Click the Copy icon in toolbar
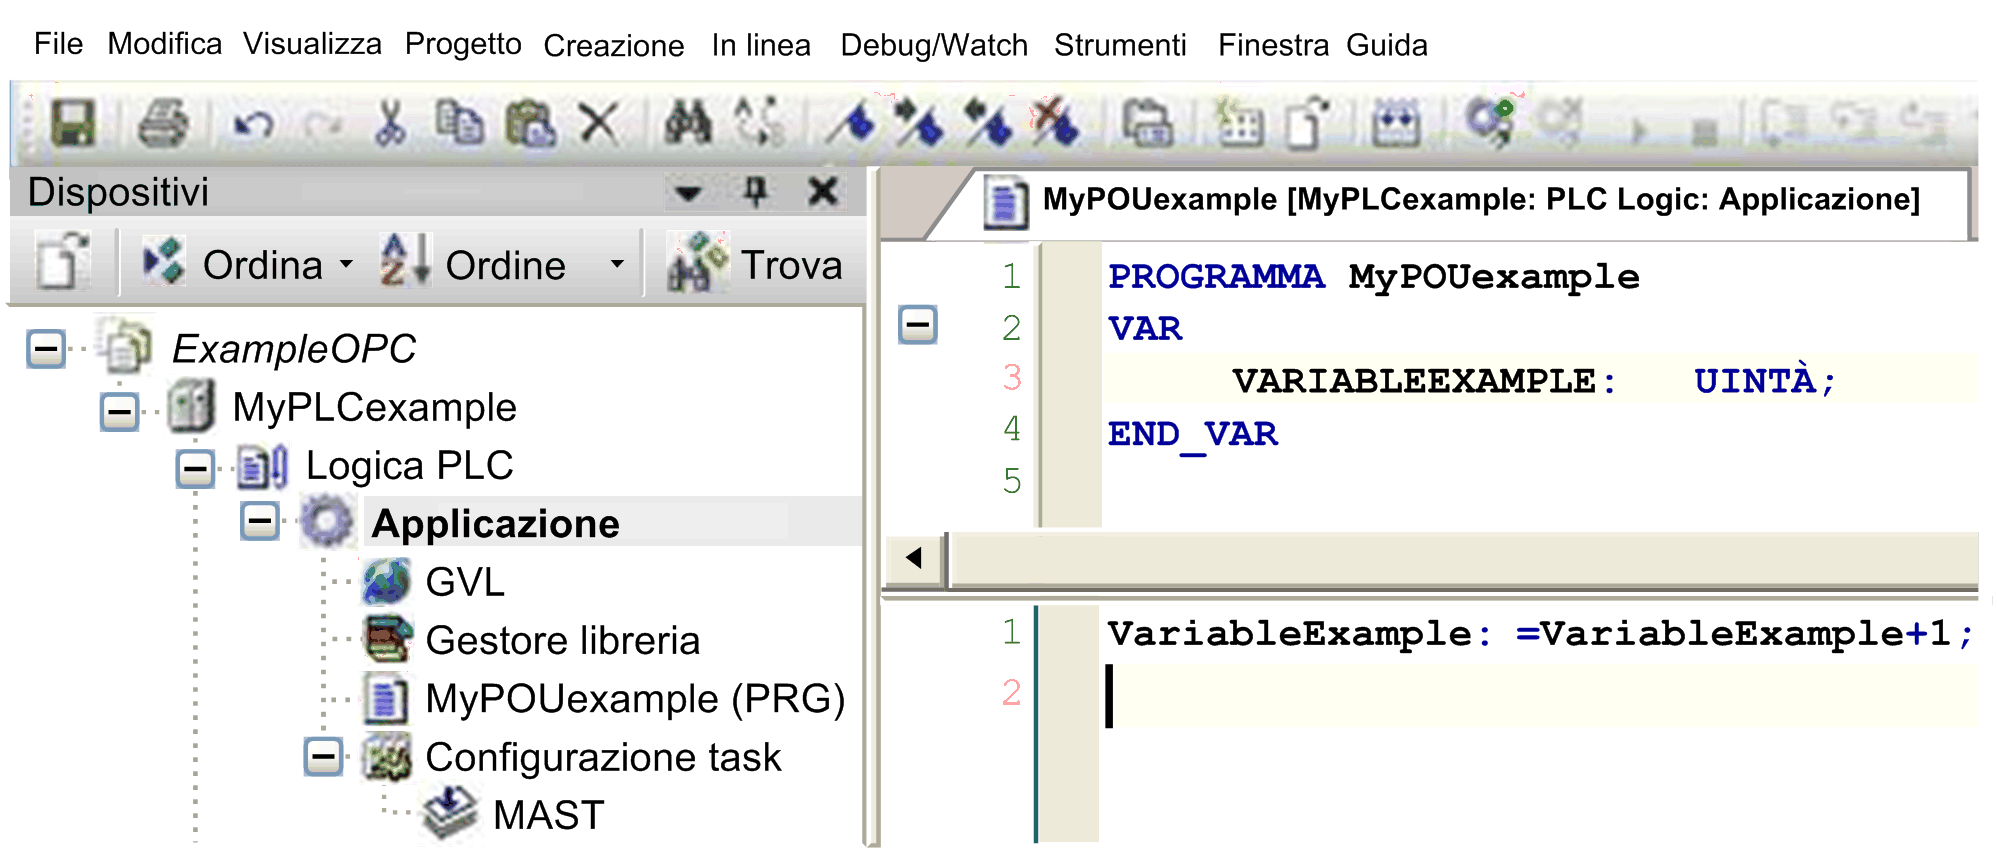1997x848 pixels. [459, 124]
